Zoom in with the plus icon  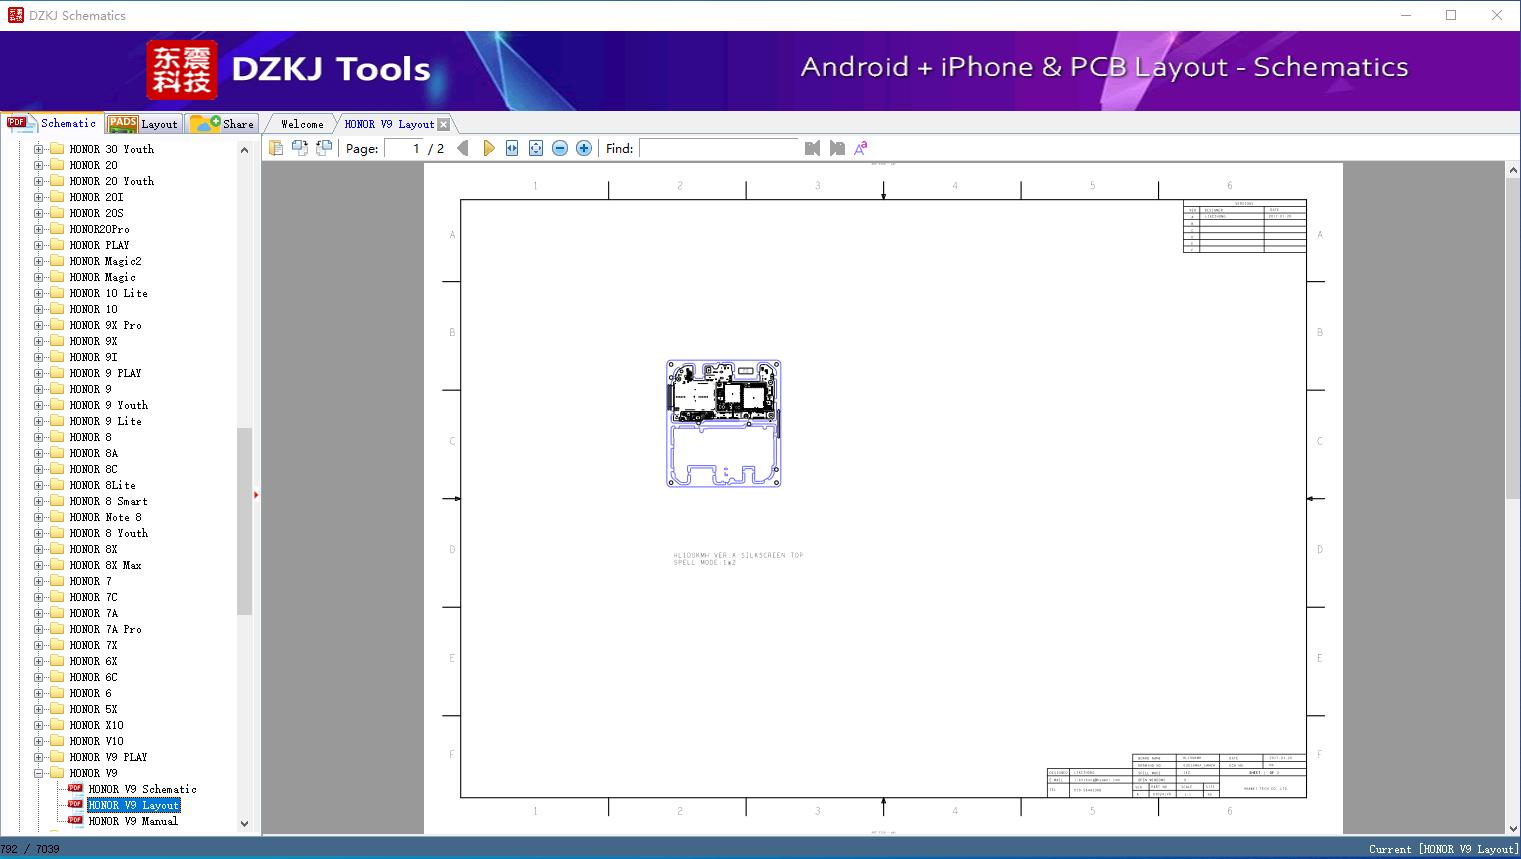pos(584,148)
